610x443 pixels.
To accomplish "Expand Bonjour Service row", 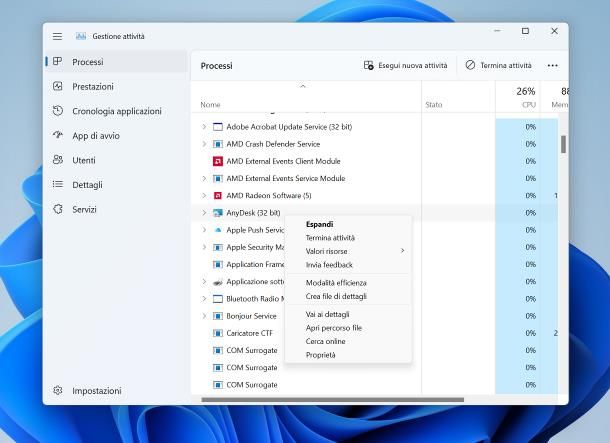I will pyautogui.click(x=204, y=316).
